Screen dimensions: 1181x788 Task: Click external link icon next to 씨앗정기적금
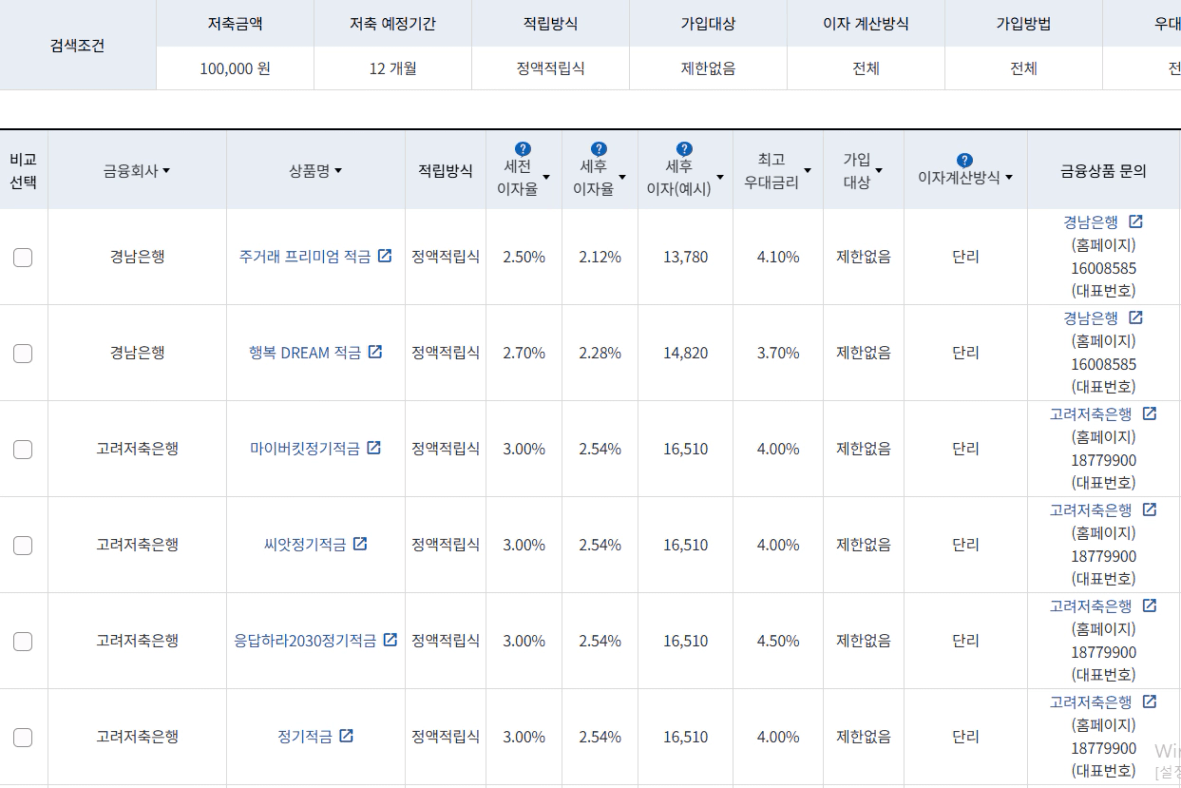(360, 544)
